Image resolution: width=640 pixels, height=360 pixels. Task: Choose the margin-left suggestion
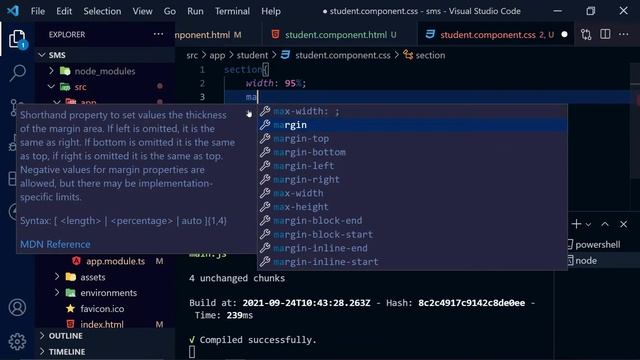[412, 166]
